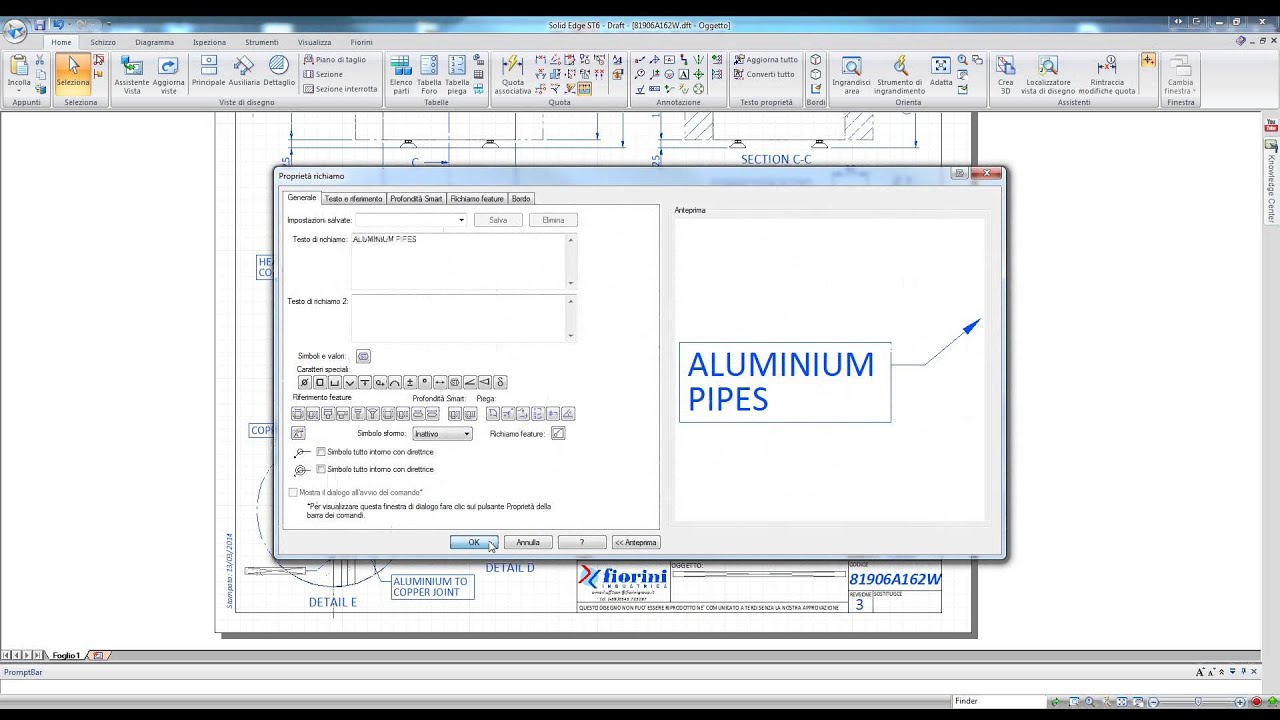Select the Ingrandisci area zoom tool
The image size is (1280, 720).
[851, 75]
